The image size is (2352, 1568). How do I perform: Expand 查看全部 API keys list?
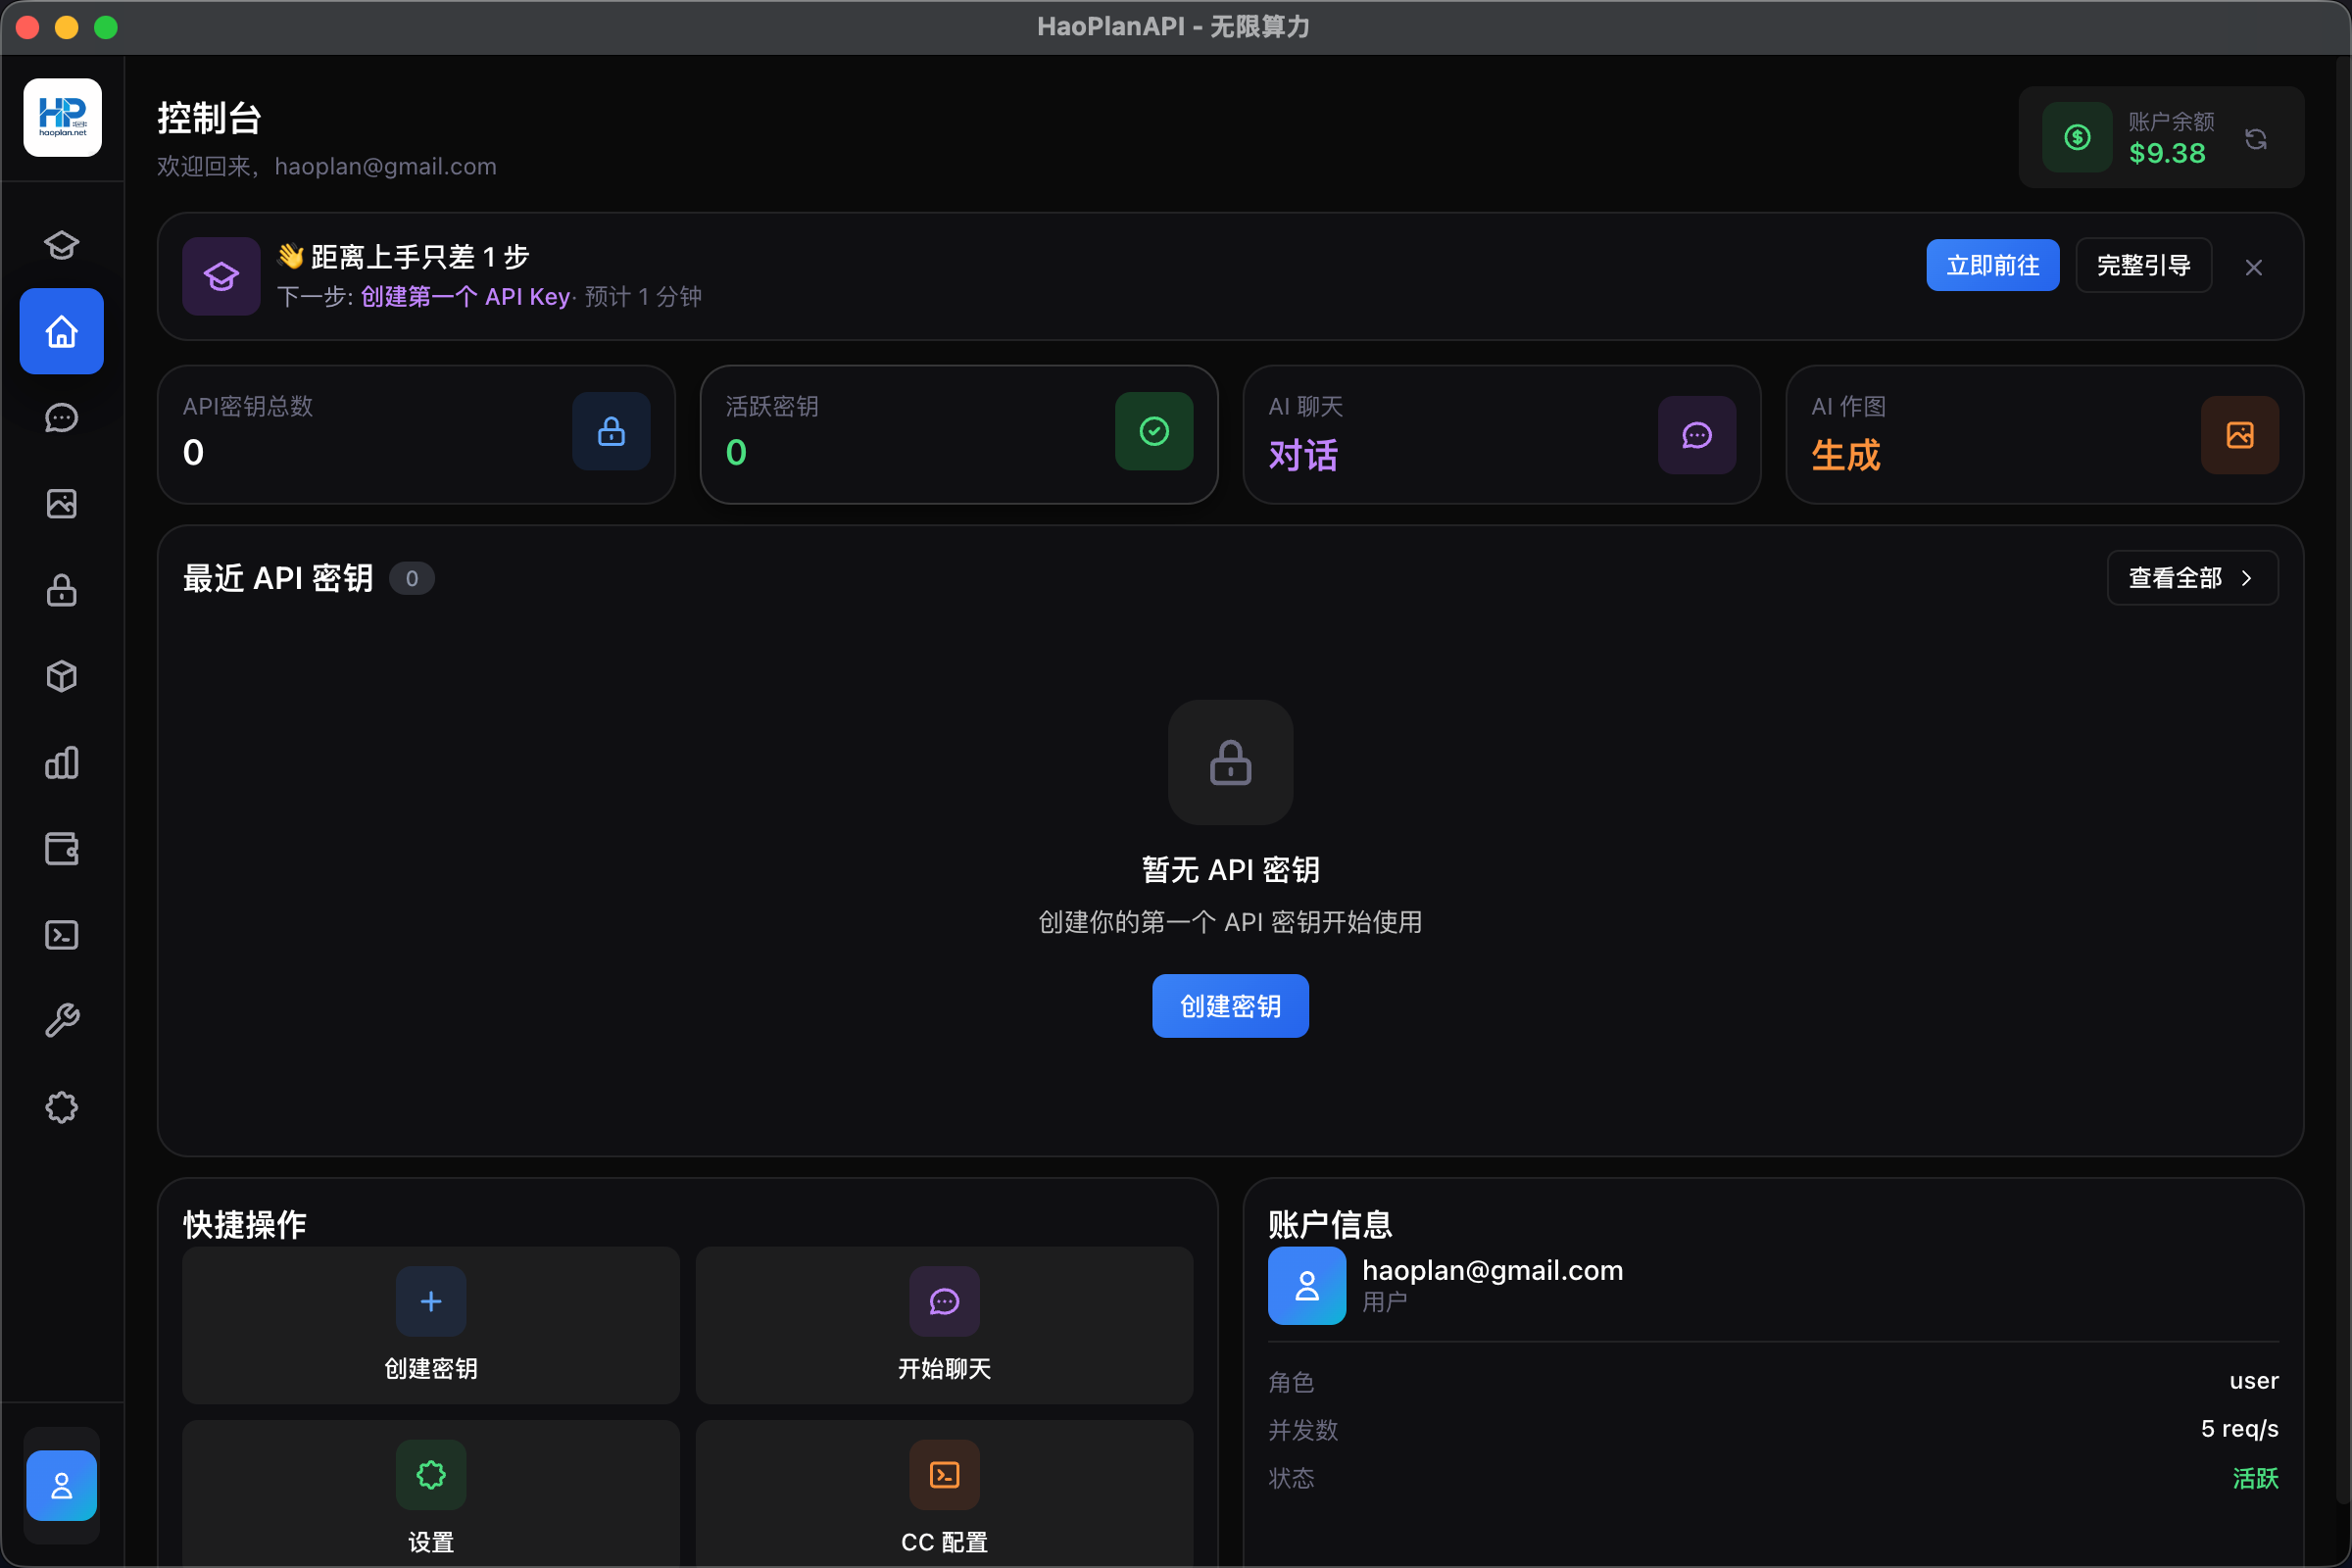(x=2193, y=578)
